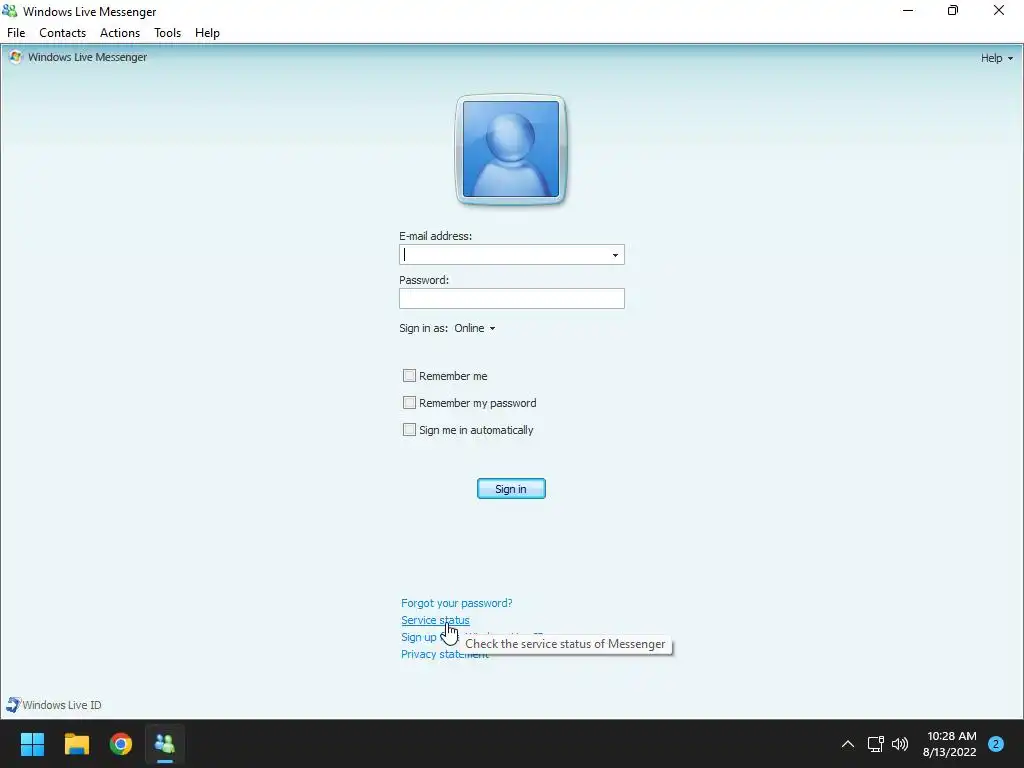1024x768 pixels.
Task: Open the Contacts menu
Action: (63, 33)
